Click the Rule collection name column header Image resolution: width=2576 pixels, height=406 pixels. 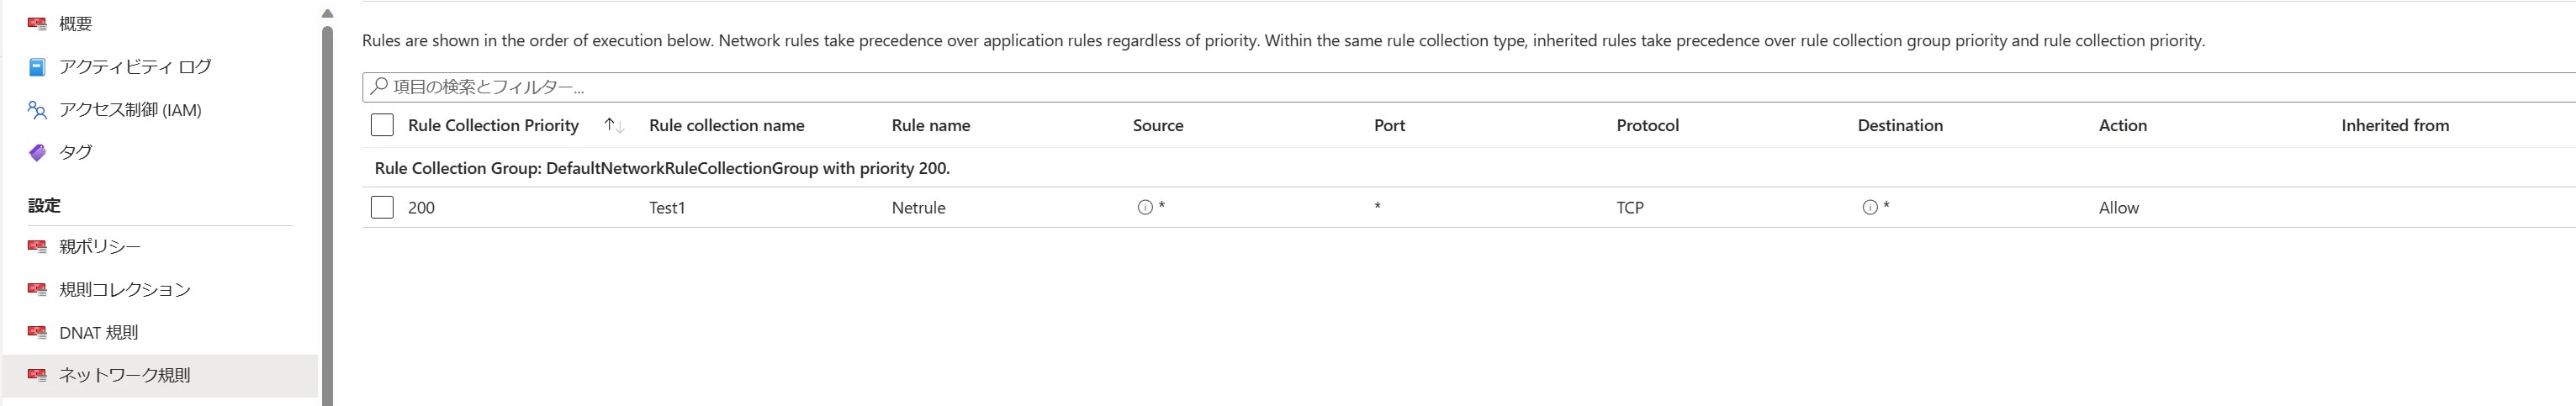[726, 125]
